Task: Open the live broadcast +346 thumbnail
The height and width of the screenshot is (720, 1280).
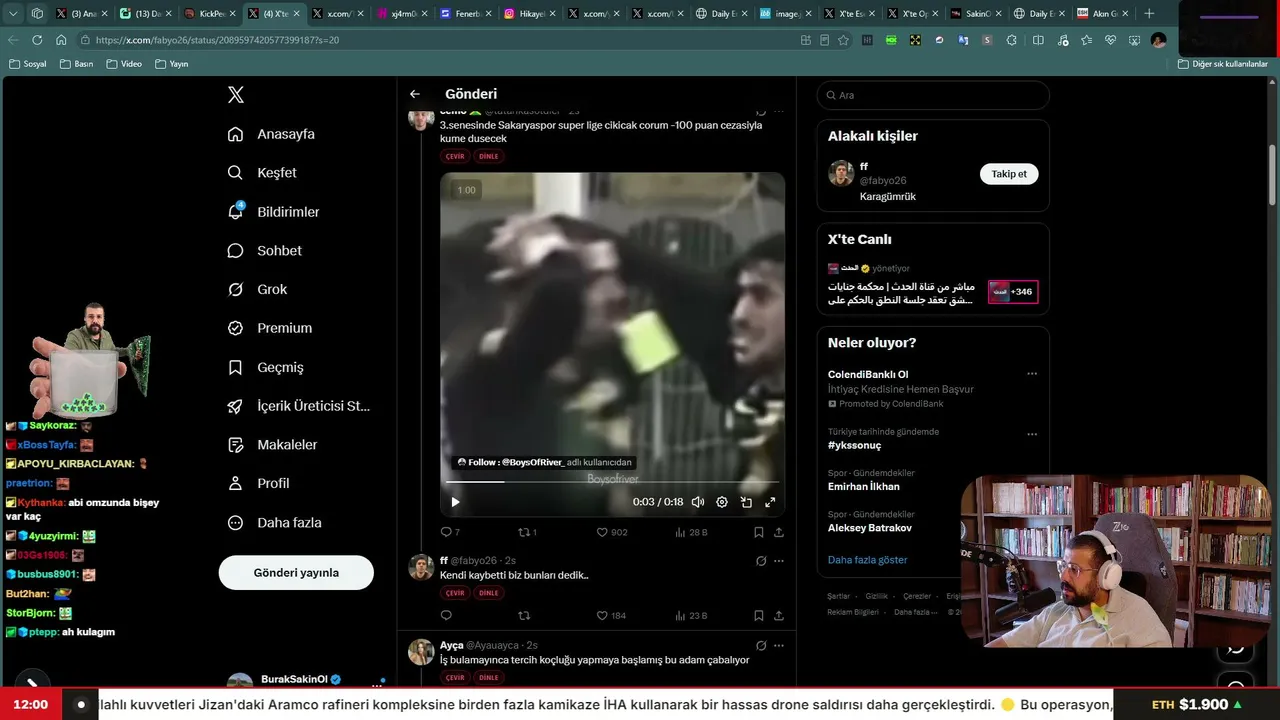Action: 1013,292
